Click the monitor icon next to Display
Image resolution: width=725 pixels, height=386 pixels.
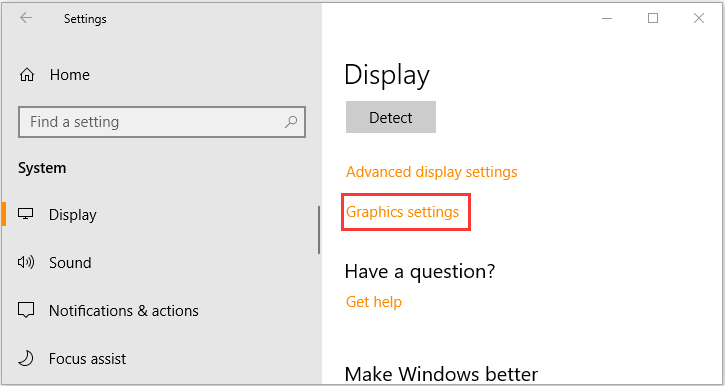(x=26, y=214)
